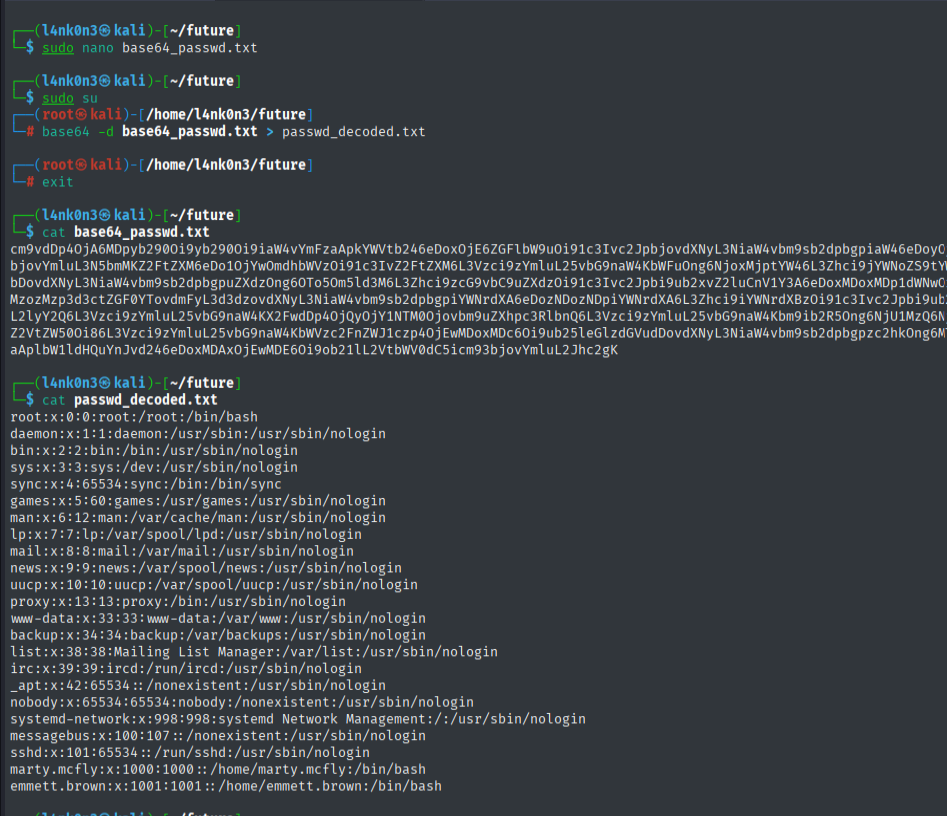Click the base64 -d decode command line
The height and width of the screenshot is (816, 947).
pyautogui.click(x=233, y=131)
